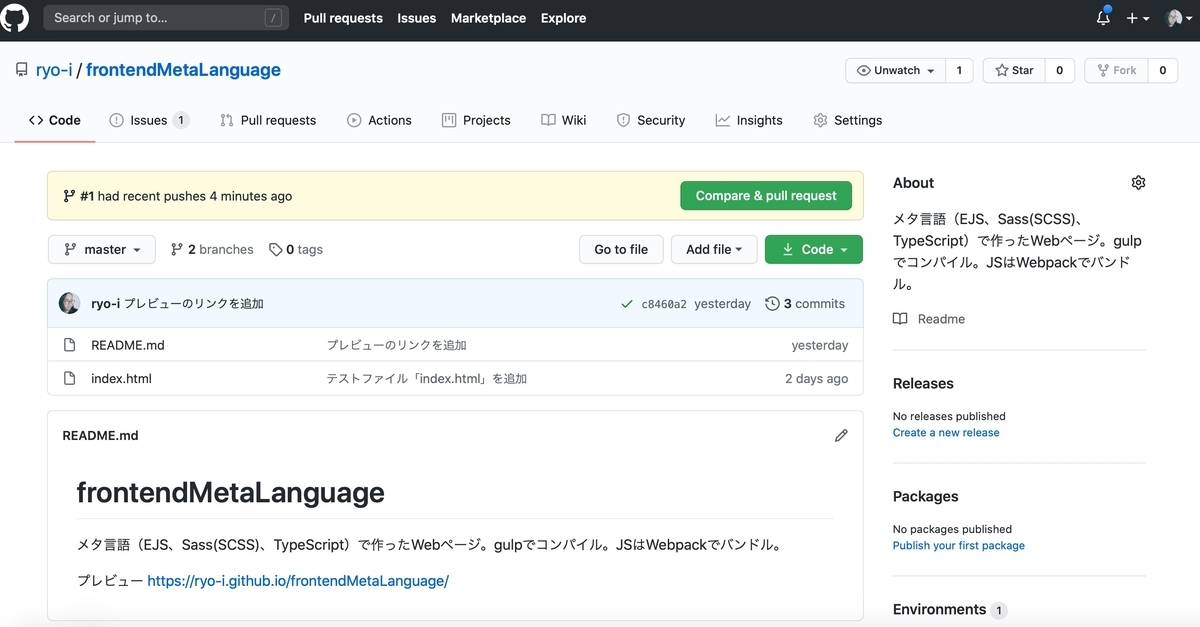View the 2 branches link
Screen dimensions: 1200x627
(x=212, y=250)
